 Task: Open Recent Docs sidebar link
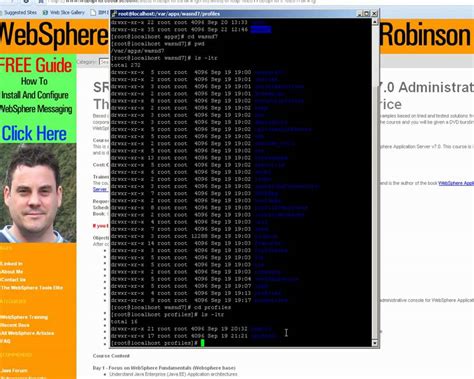15,325
